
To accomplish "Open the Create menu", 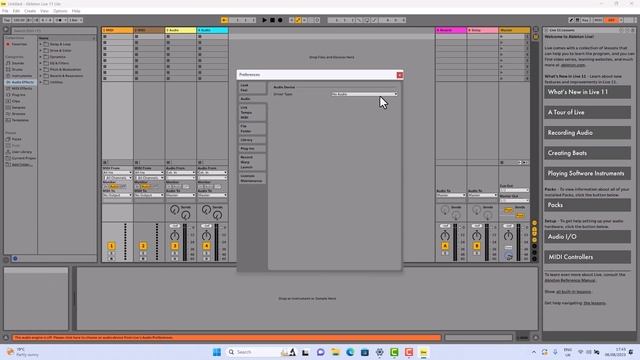I will tap(30, 11).
